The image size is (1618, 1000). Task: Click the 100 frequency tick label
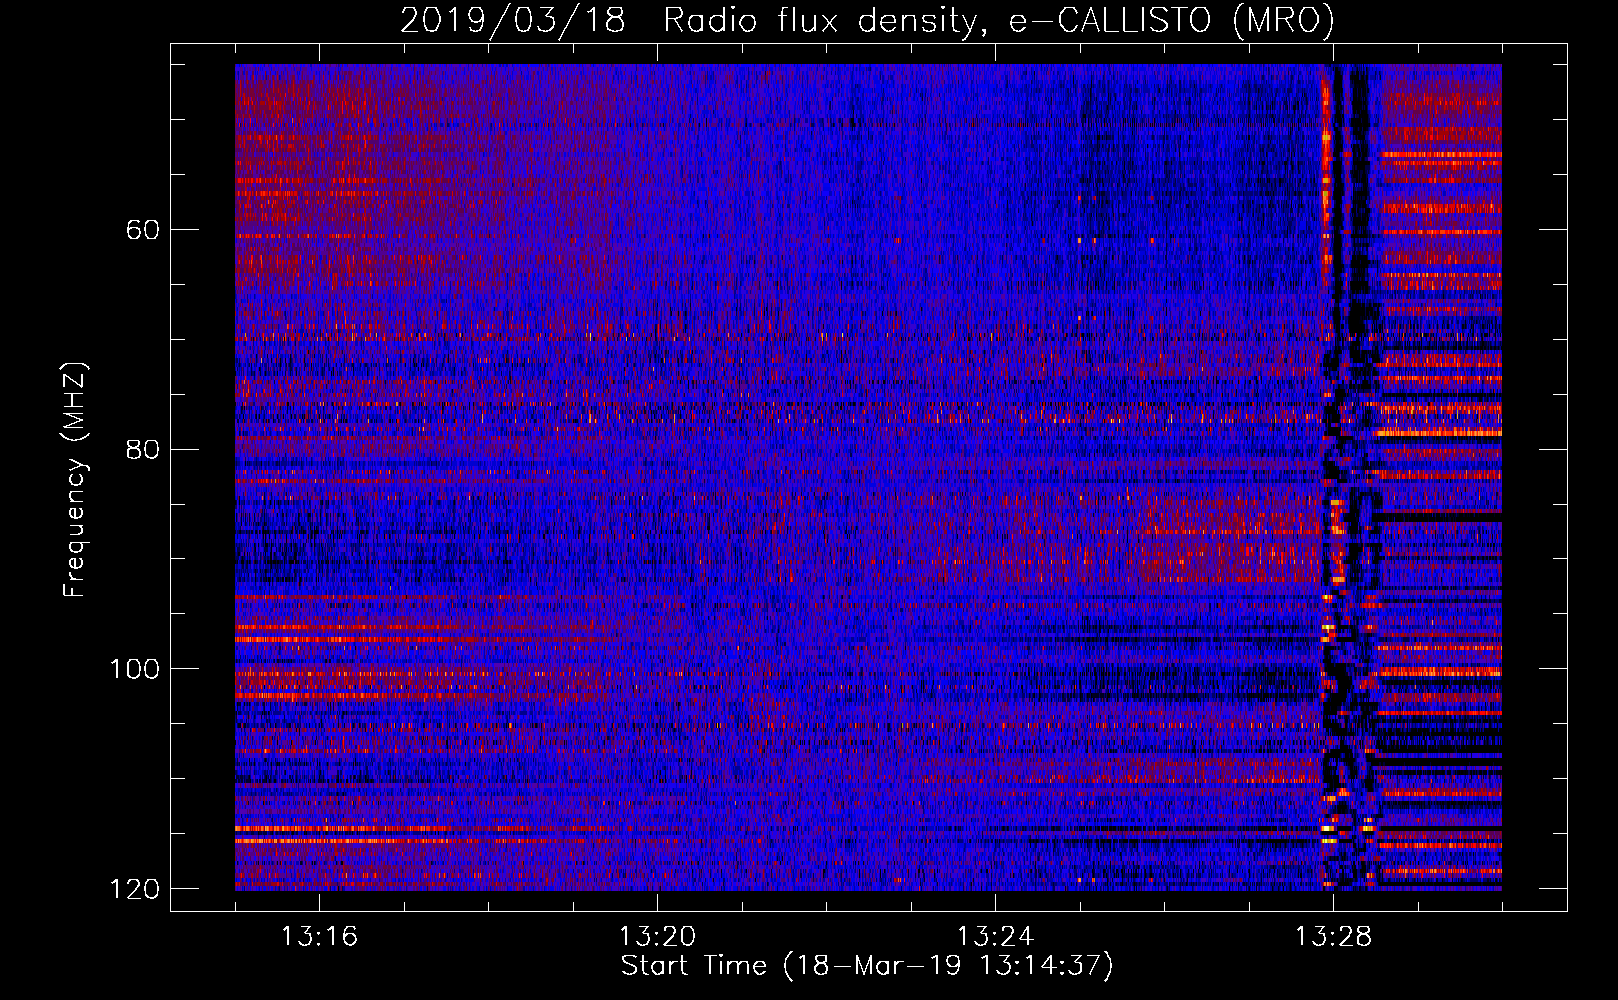[135, 669]
